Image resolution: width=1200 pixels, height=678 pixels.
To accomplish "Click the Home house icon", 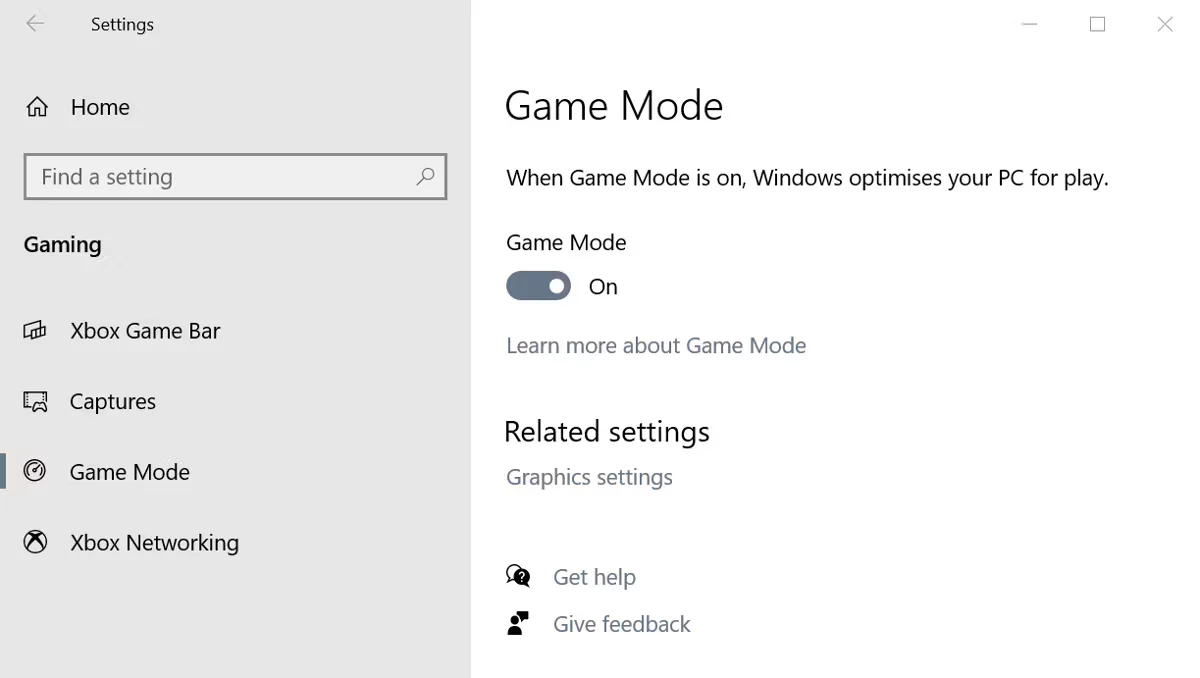I will pyautogui.click(x=37, y=107).
